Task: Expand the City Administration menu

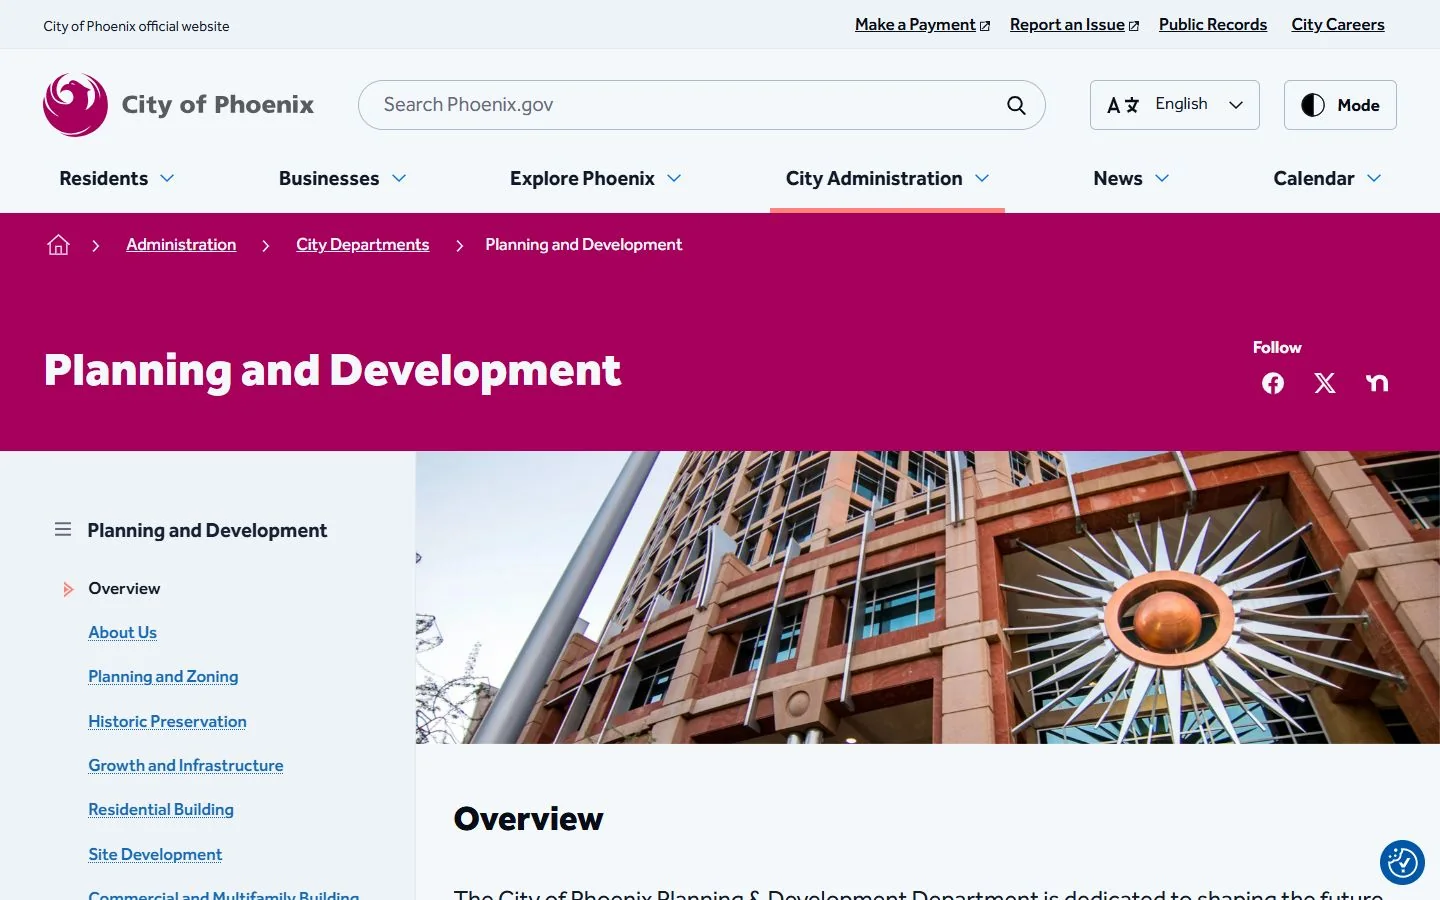Action: coord(887,179)
